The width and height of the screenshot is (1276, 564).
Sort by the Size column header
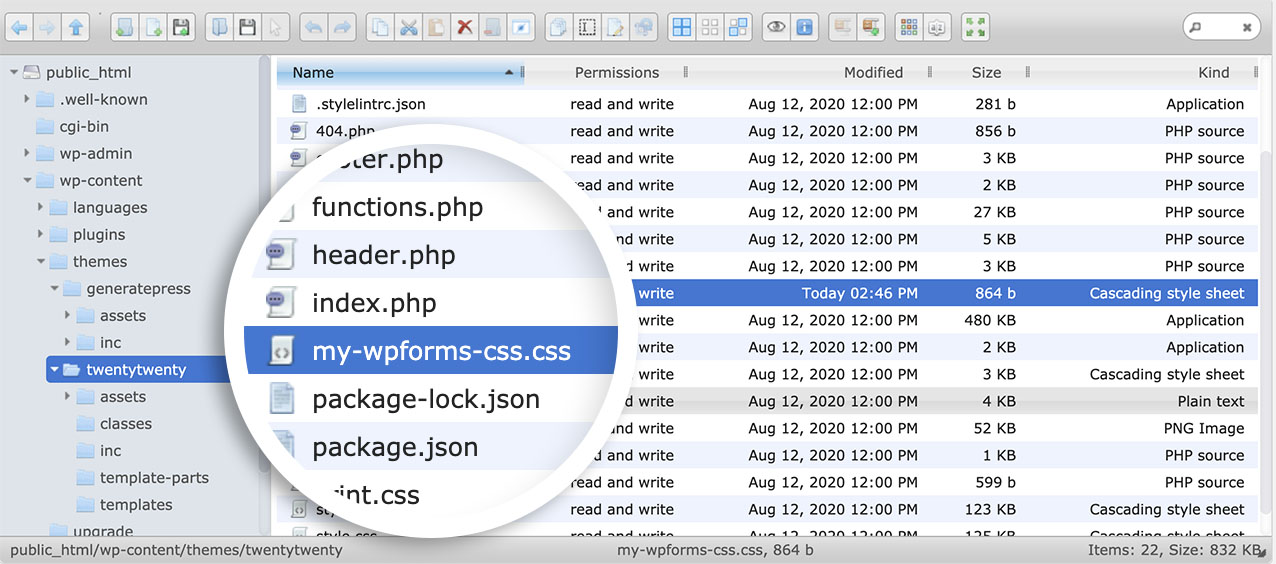tap(986, 72)
